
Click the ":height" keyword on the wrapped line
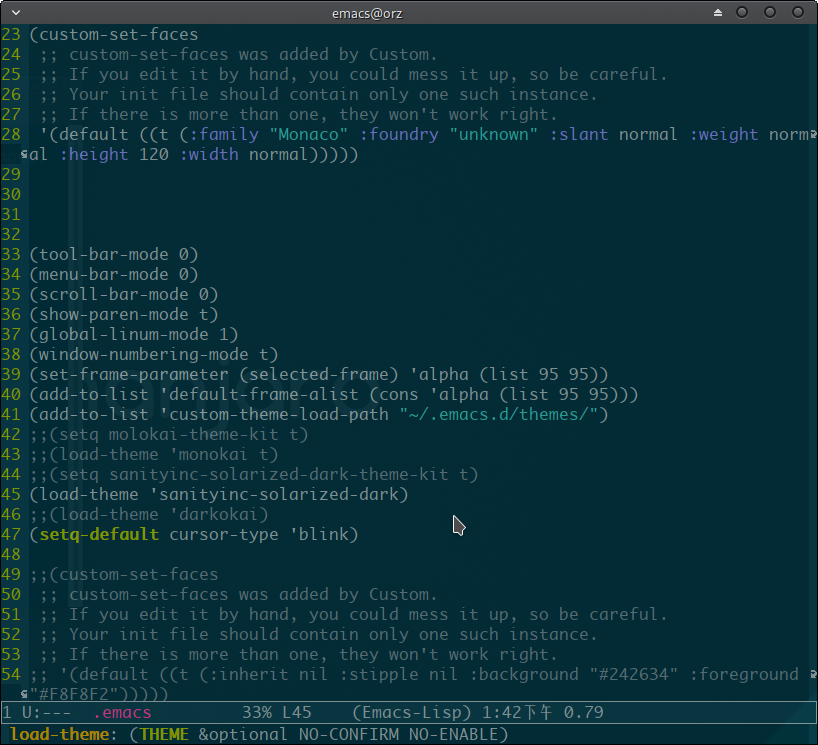94,154
